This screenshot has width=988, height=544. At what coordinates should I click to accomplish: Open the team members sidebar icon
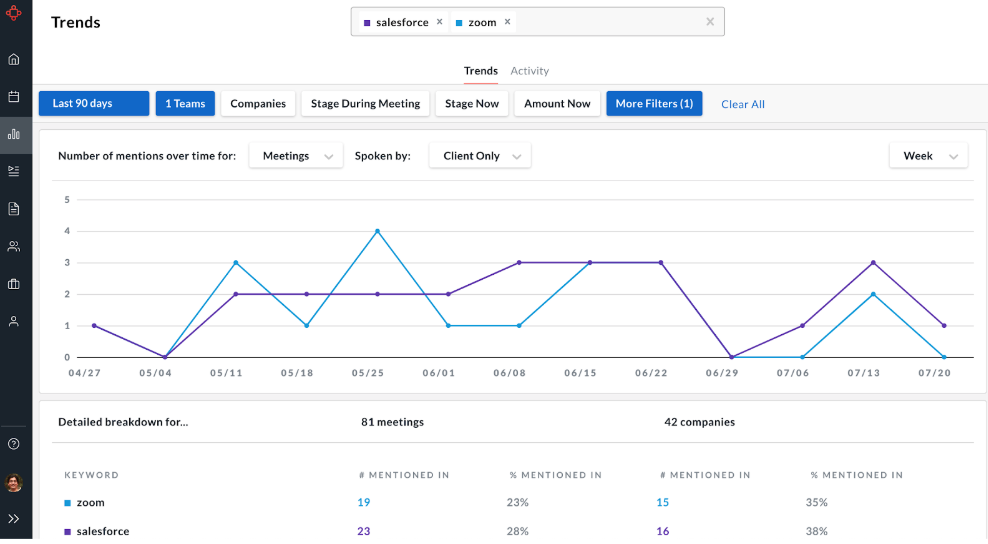pyautogui.click(x=14, y=246)
